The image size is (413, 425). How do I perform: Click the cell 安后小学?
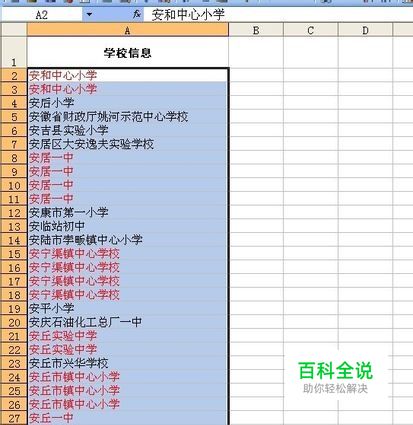pos(128,103)
